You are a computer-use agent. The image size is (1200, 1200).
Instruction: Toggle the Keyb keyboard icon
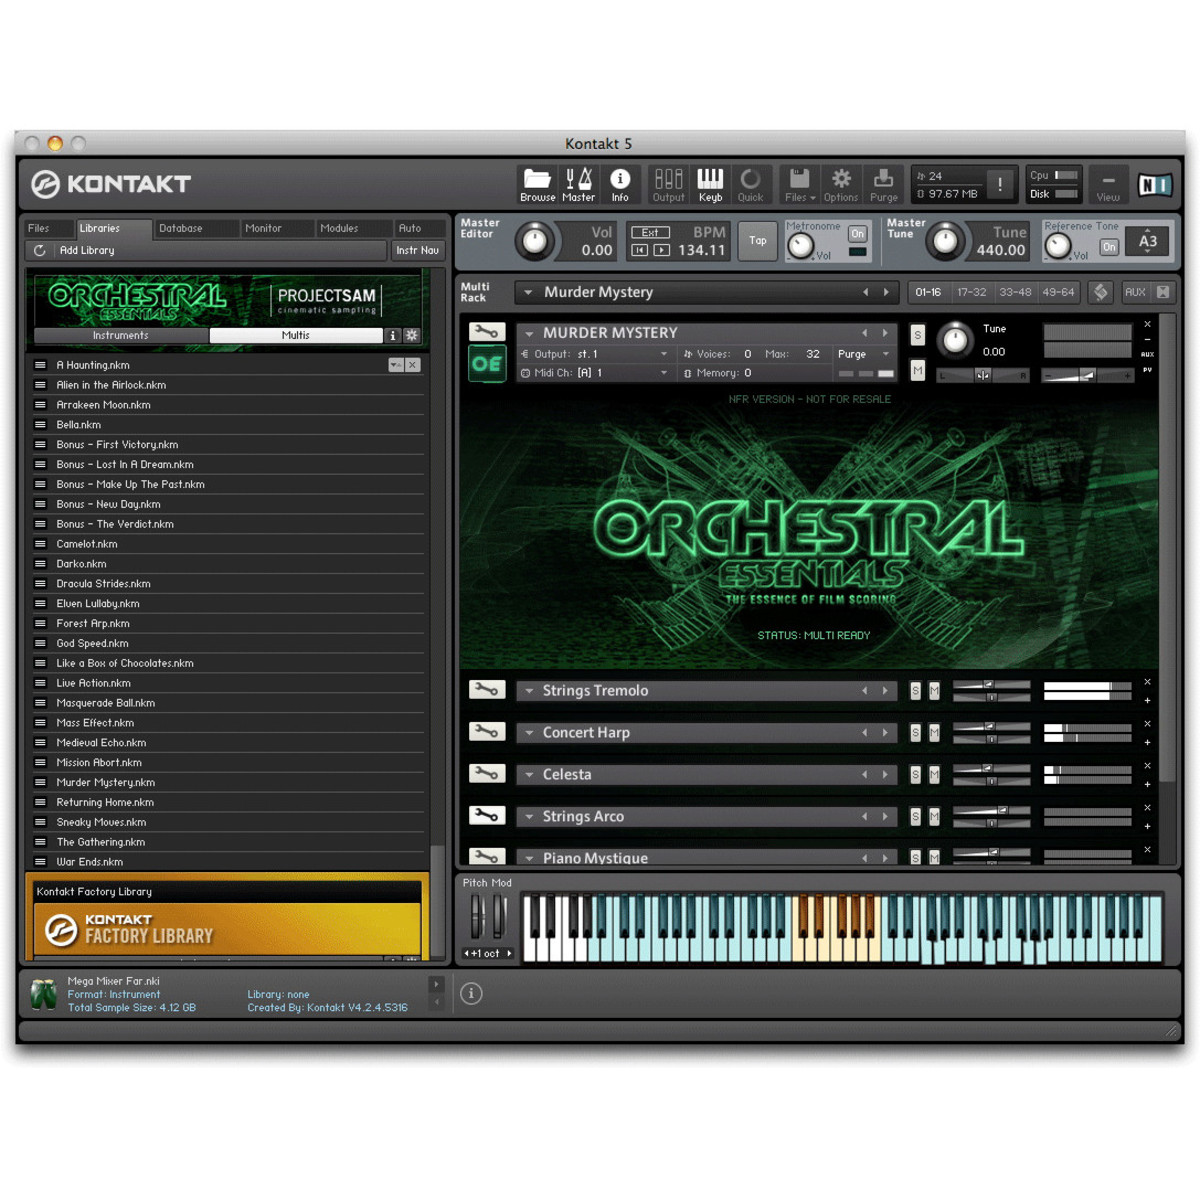(x=710, y=180)
